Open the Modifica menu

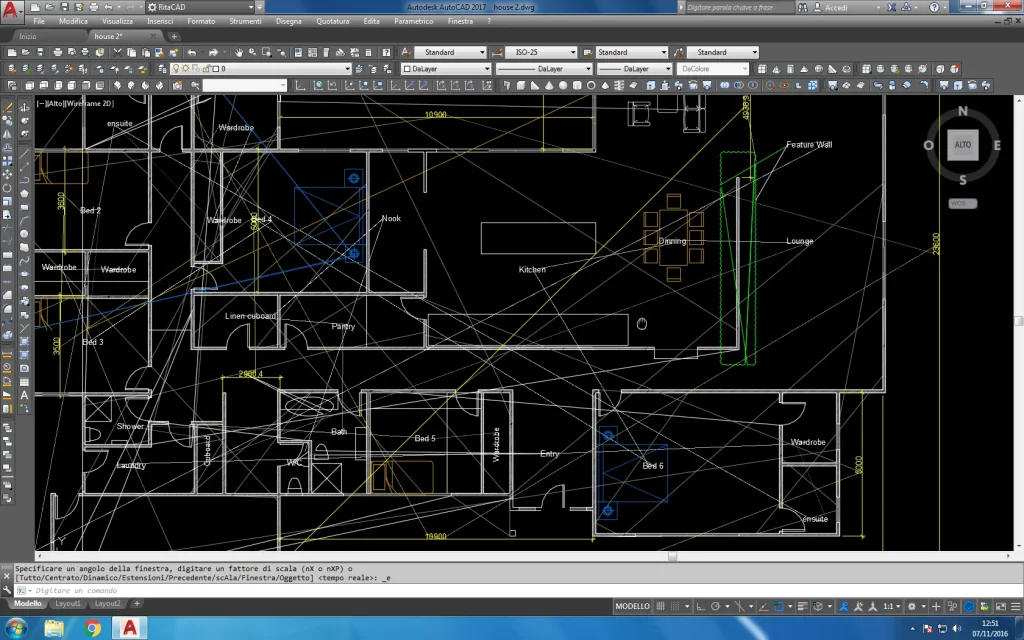[x=73, y=21]
